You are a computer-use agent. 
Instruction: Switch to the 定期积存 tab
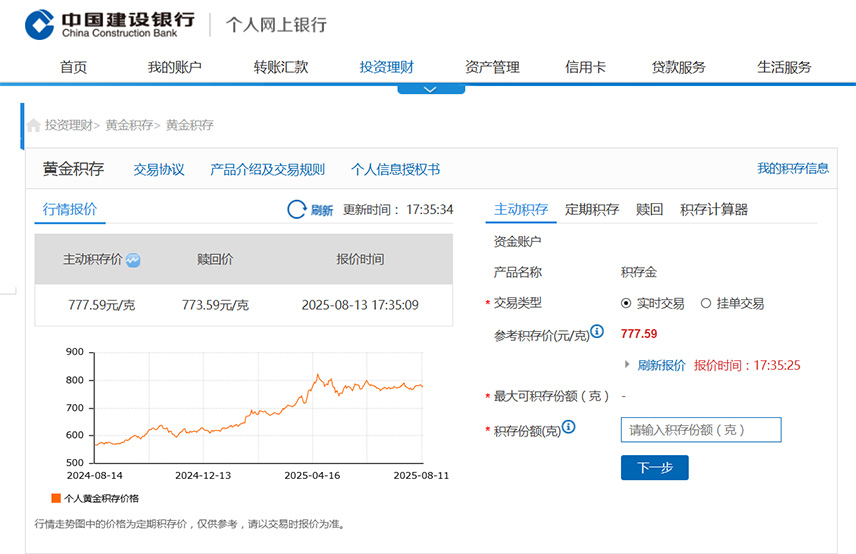592,210
